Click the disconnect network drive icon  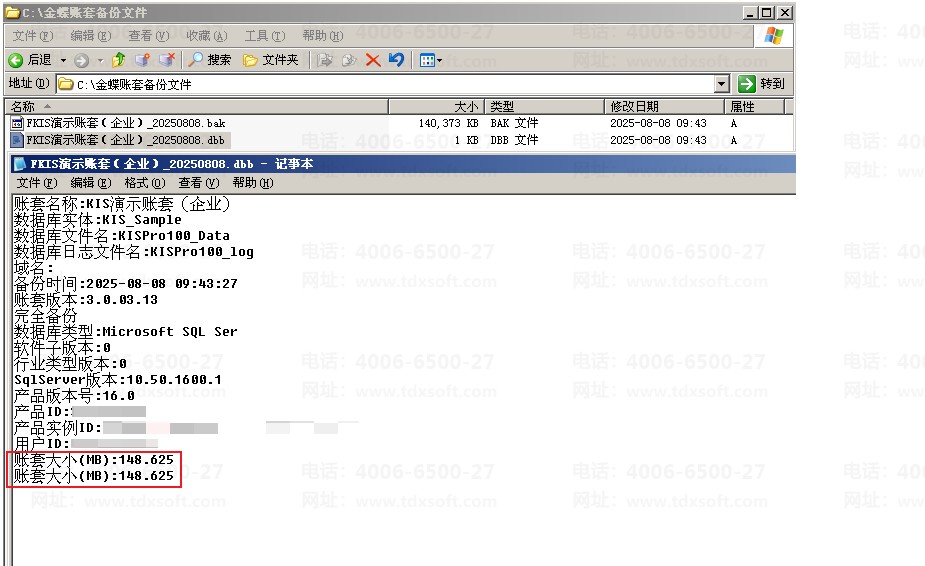point(167,60)
